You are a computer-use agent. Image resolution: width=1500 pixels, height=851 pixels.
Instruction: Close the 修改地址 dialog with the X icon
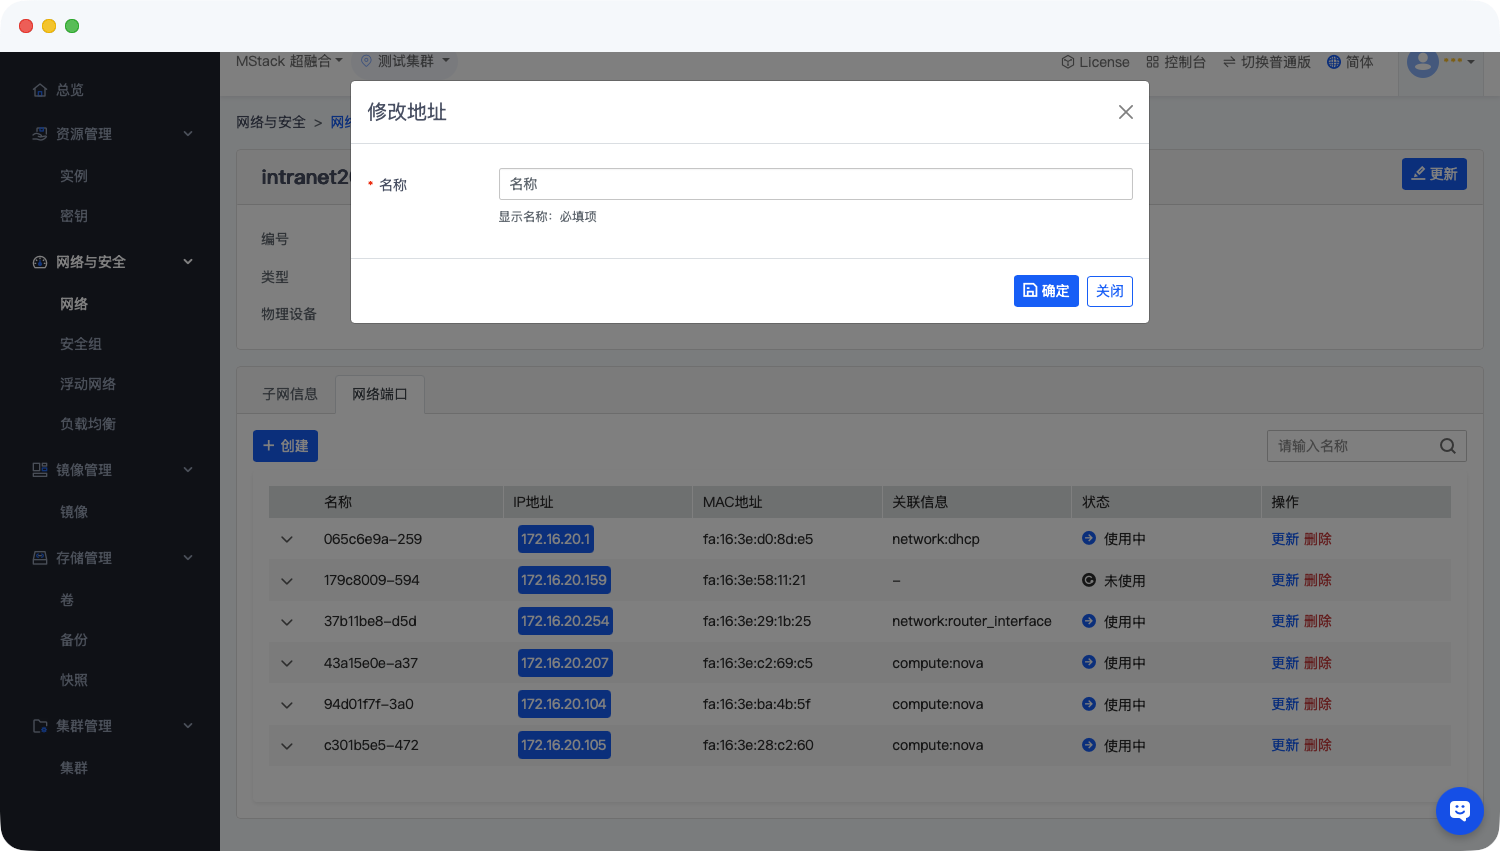(1125, 112)
